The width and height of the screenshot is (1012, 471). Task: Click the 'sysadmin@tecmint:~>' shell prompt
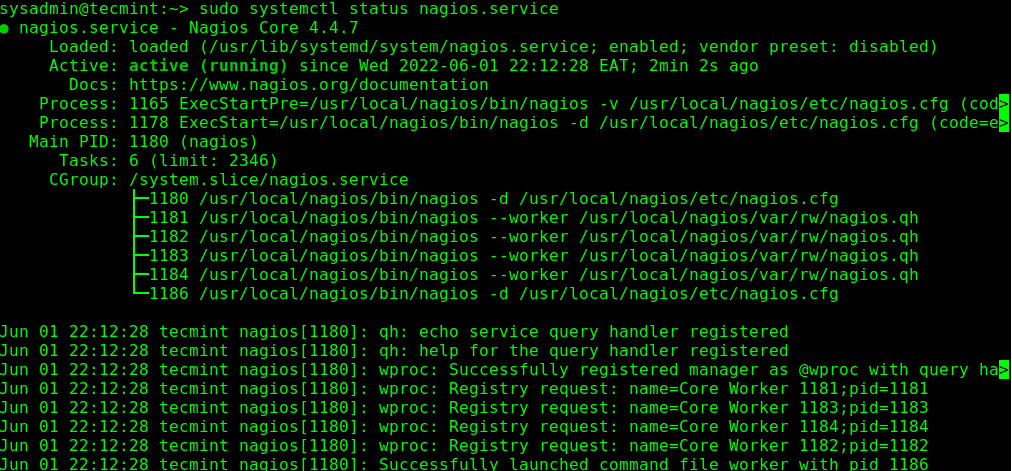[x=95, y=9]
